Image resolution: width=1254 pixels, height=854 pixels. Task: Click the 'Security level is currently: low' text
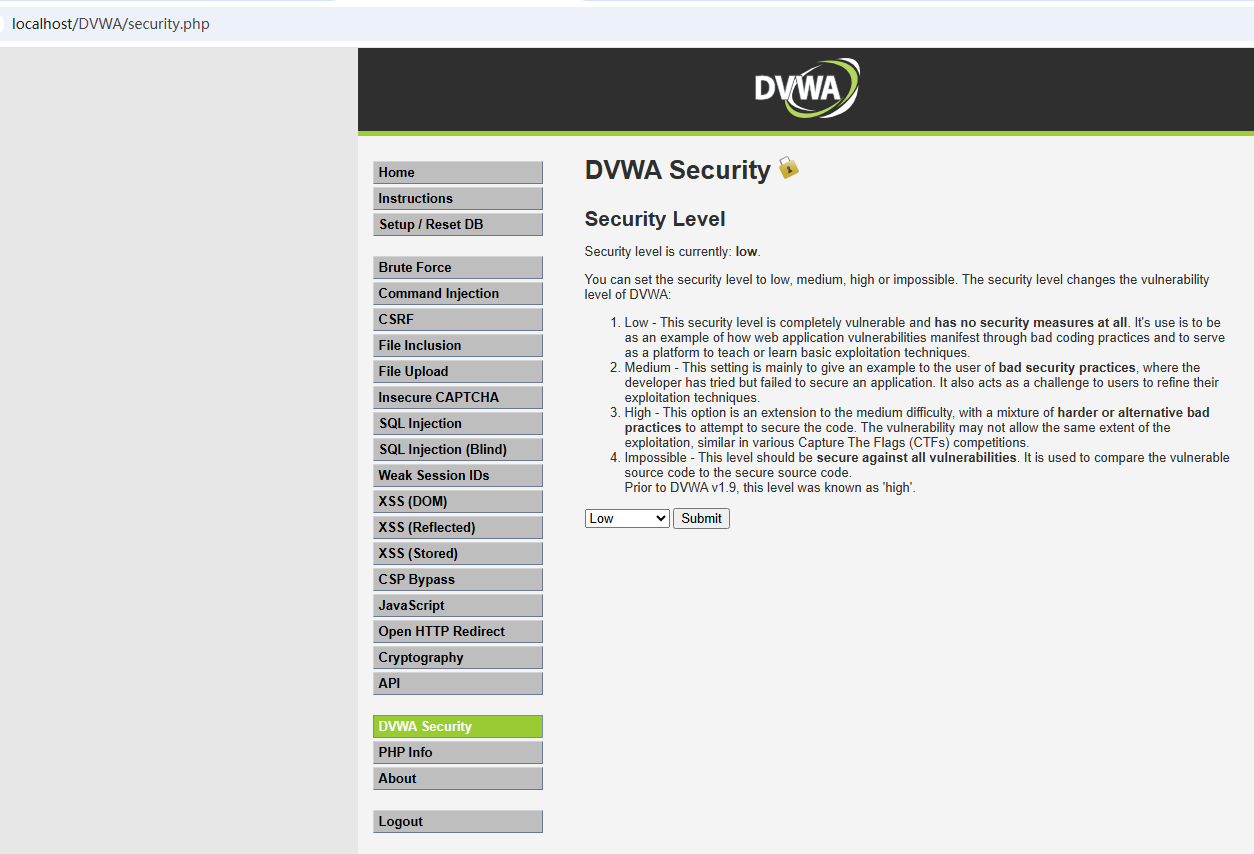point(673,251)
